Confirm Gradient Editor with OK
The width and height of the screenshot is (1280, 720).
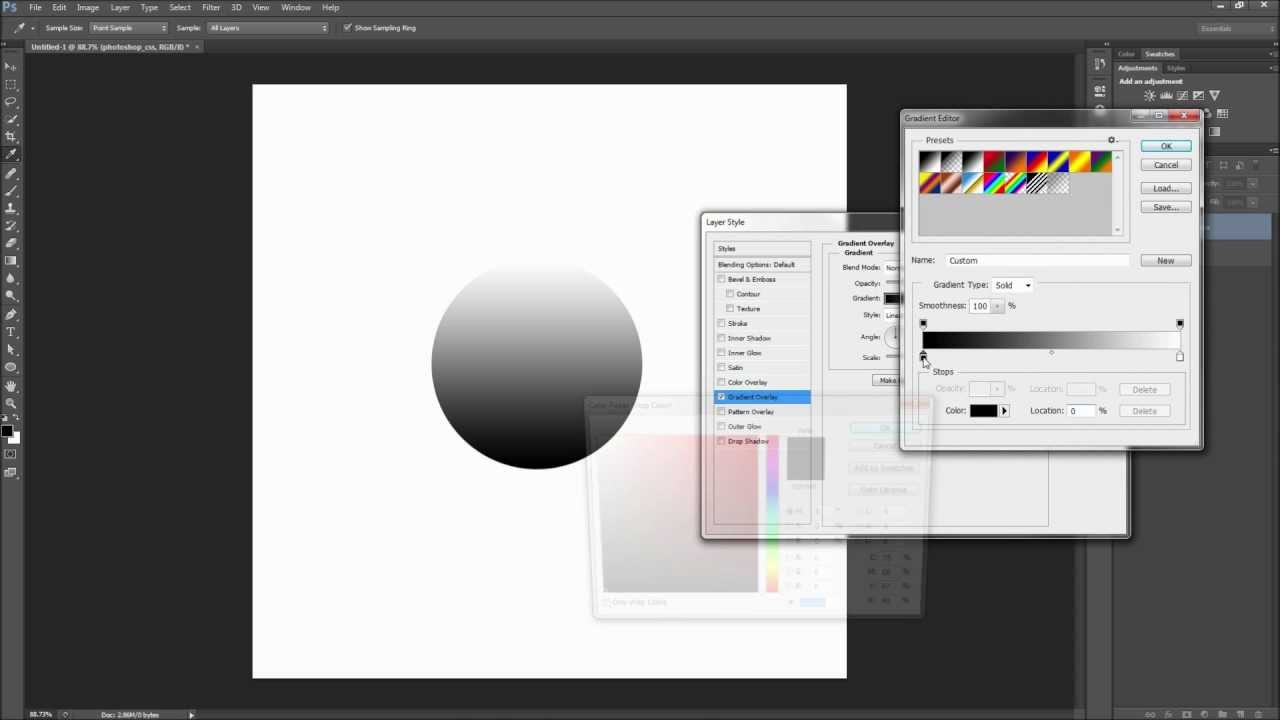coord(1166,146)
